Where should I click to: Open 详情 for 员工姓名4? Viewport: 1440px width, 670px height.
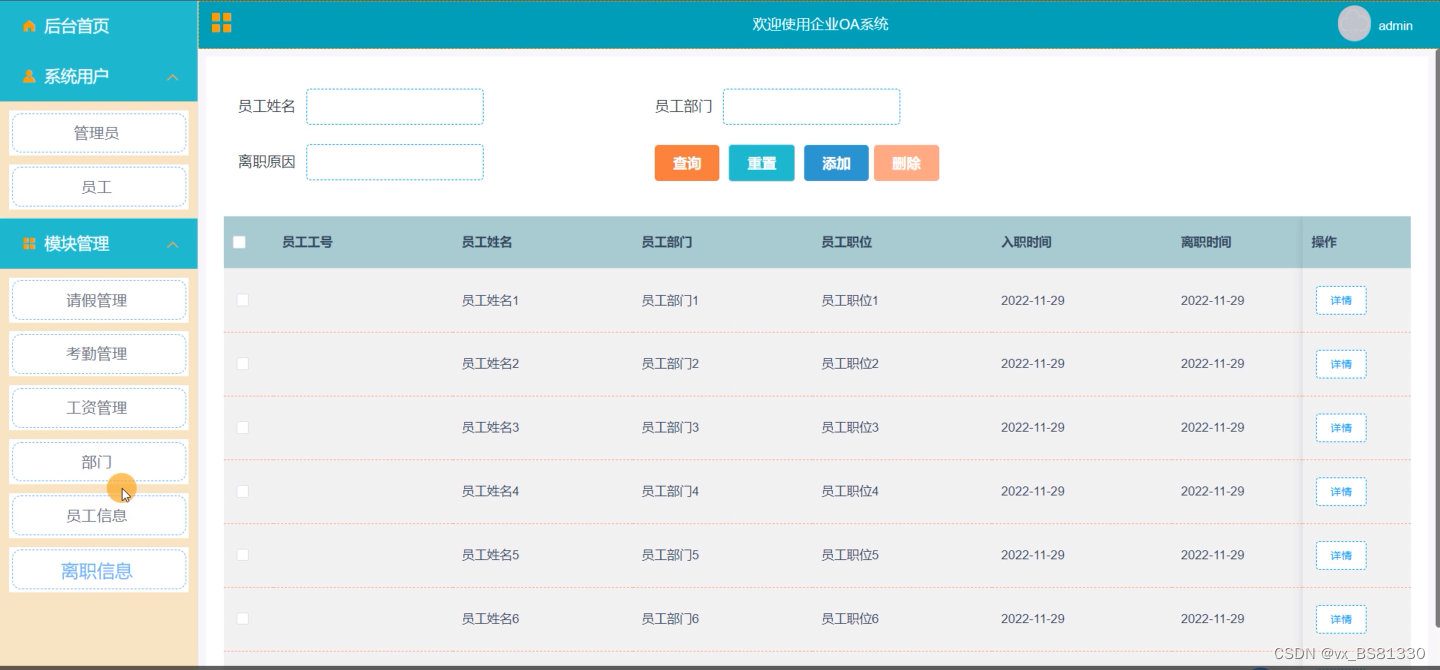pyautogui.click(x=1341, y=492)
